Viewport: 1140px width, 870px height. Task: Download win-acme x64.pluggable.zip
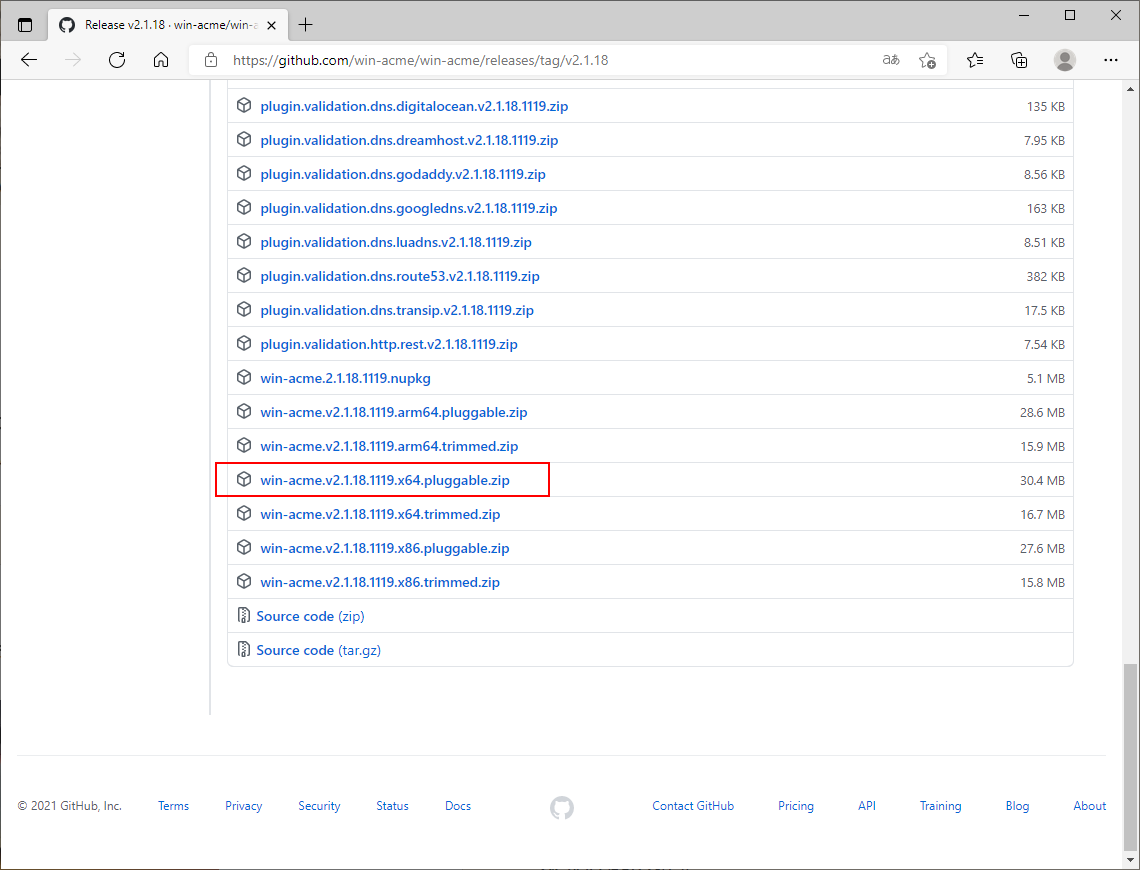point(385,480)
